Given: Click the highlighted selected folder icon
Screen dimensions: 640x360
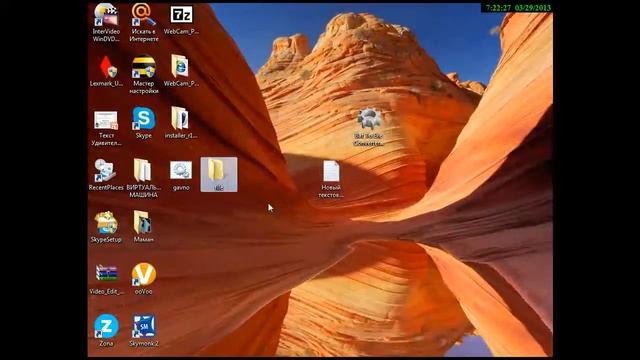Looking at the screenshot, I should click(x=219, y=174).
